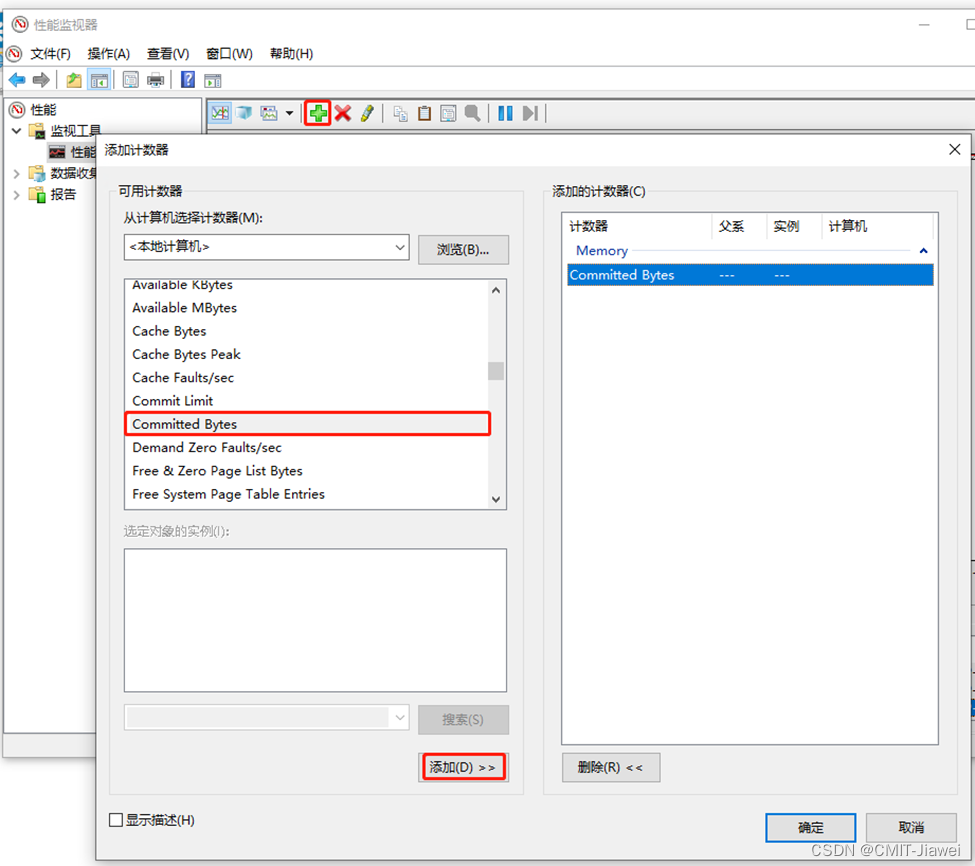Open the 帮助(H) menu

point(292,54)
